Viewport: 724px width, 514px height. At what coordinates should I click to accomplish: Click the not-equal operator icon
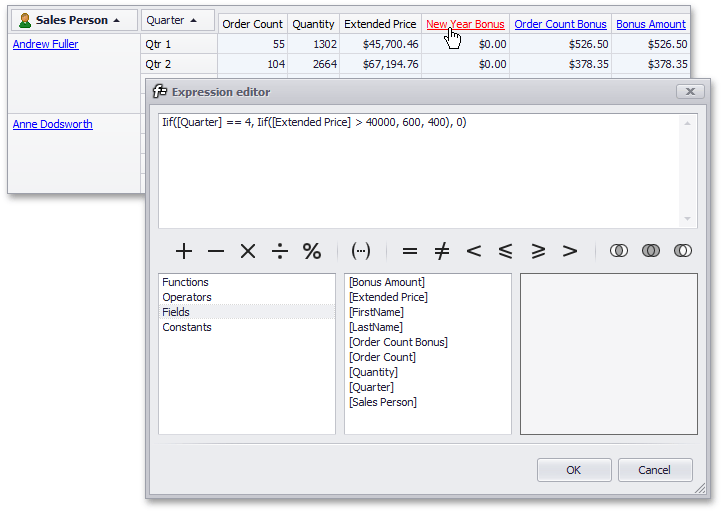pos(442,251)
